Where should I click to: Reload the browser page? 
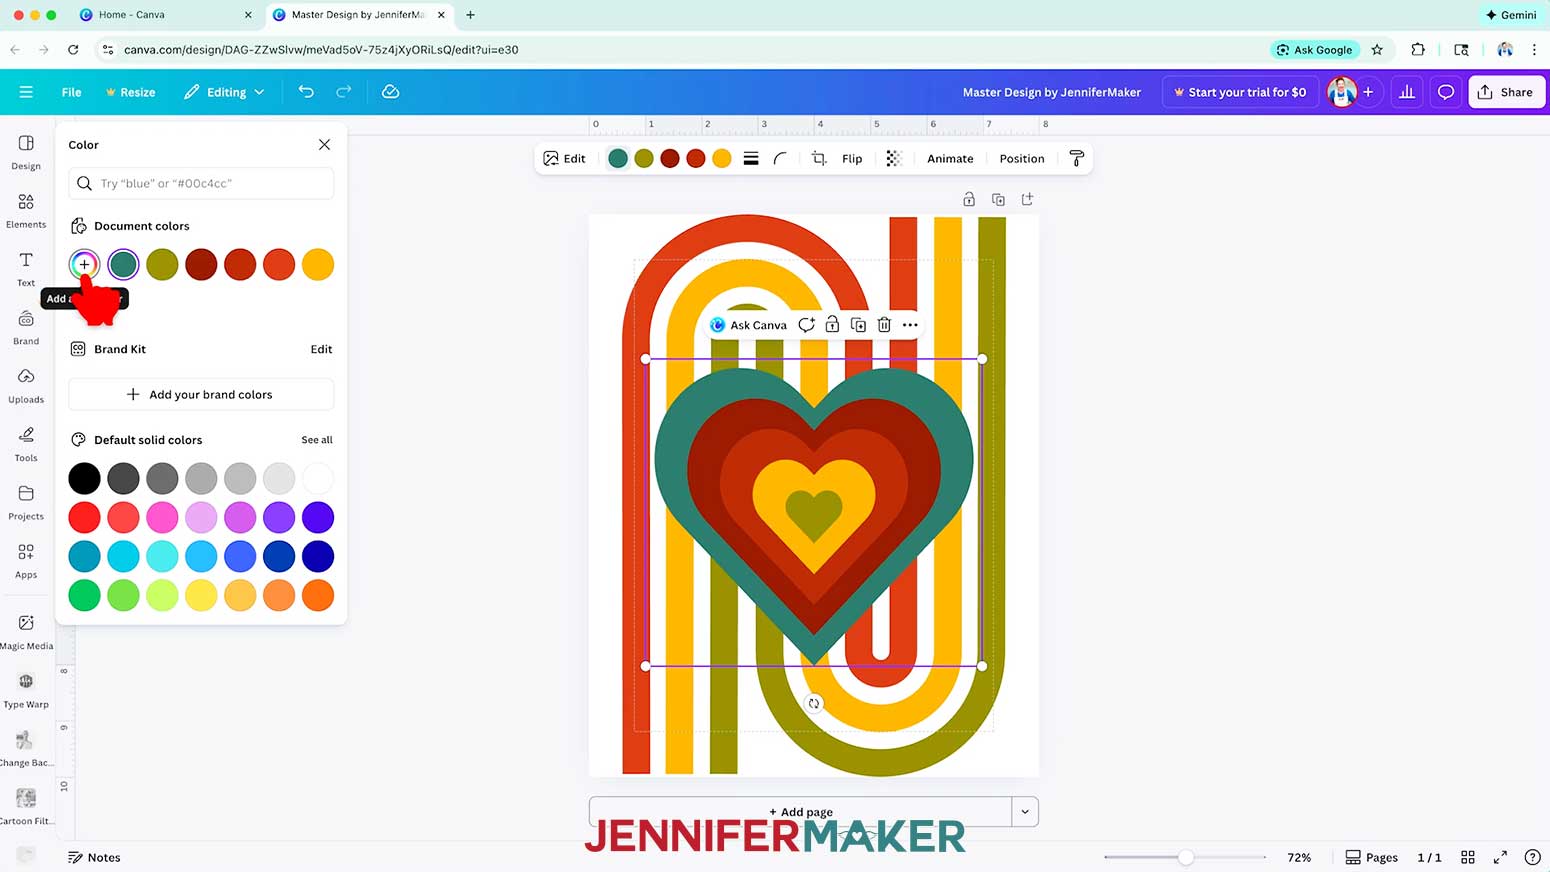[x=73, y=49]
